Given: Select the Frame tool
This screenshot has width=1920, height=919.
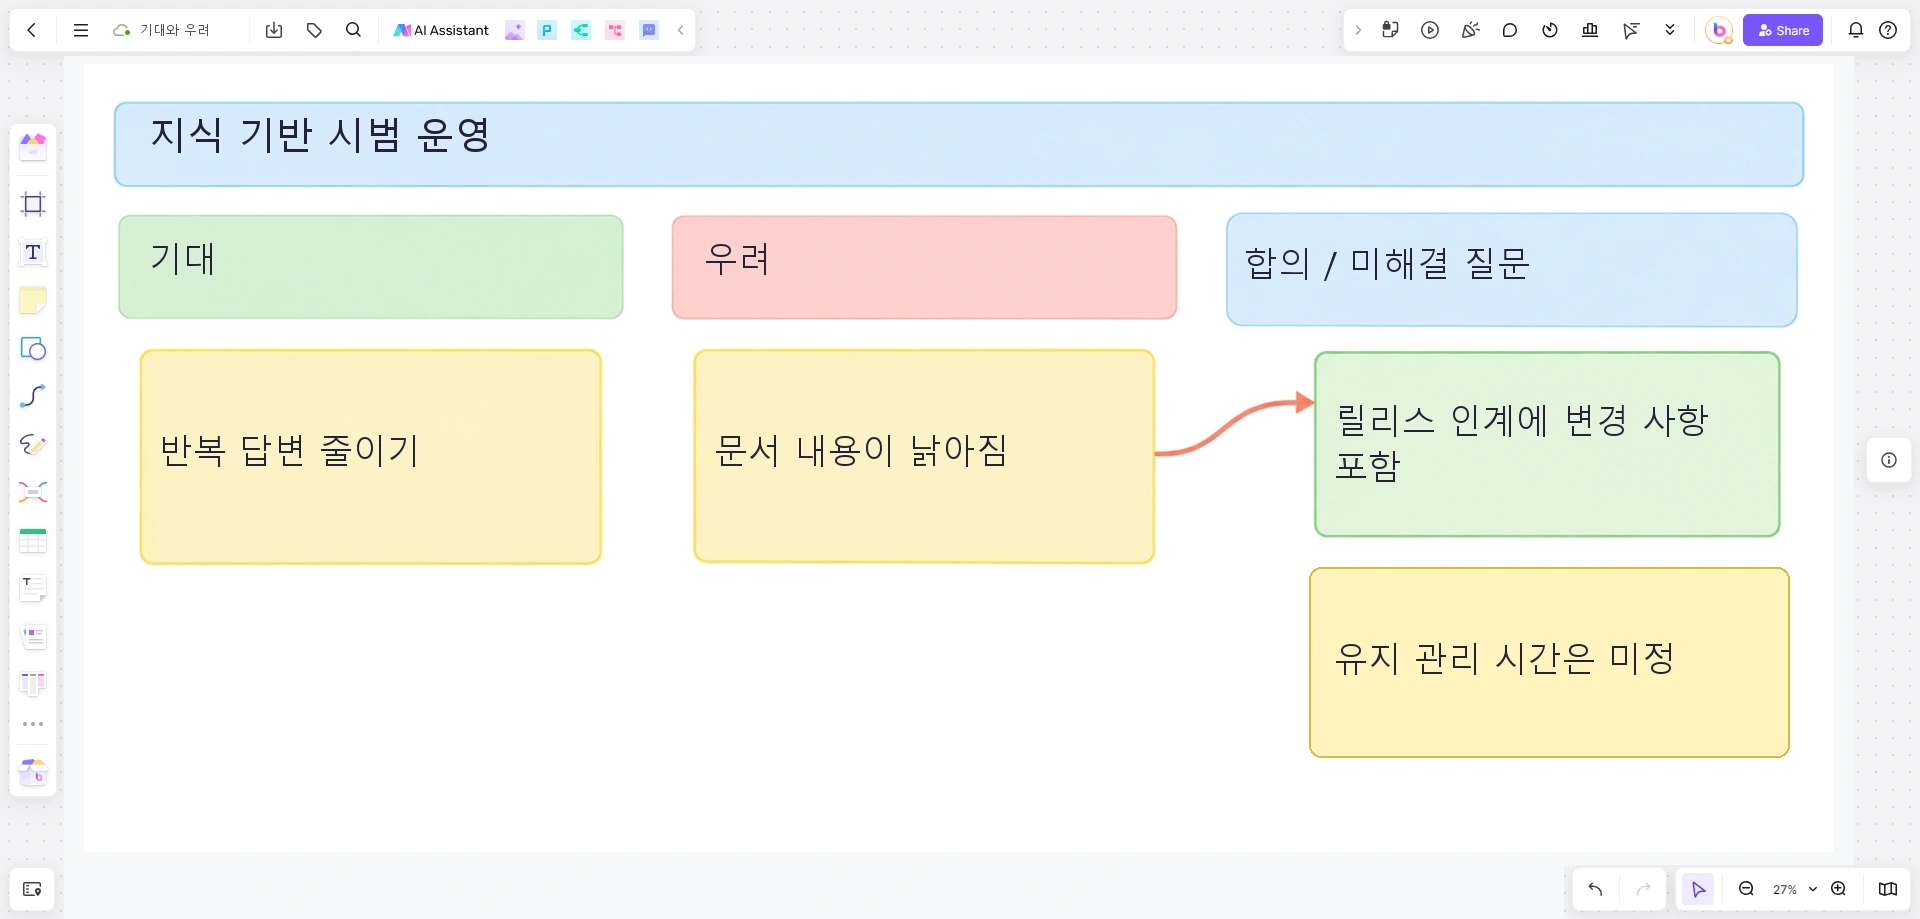Looking at the screenshot, I should 33,204.
